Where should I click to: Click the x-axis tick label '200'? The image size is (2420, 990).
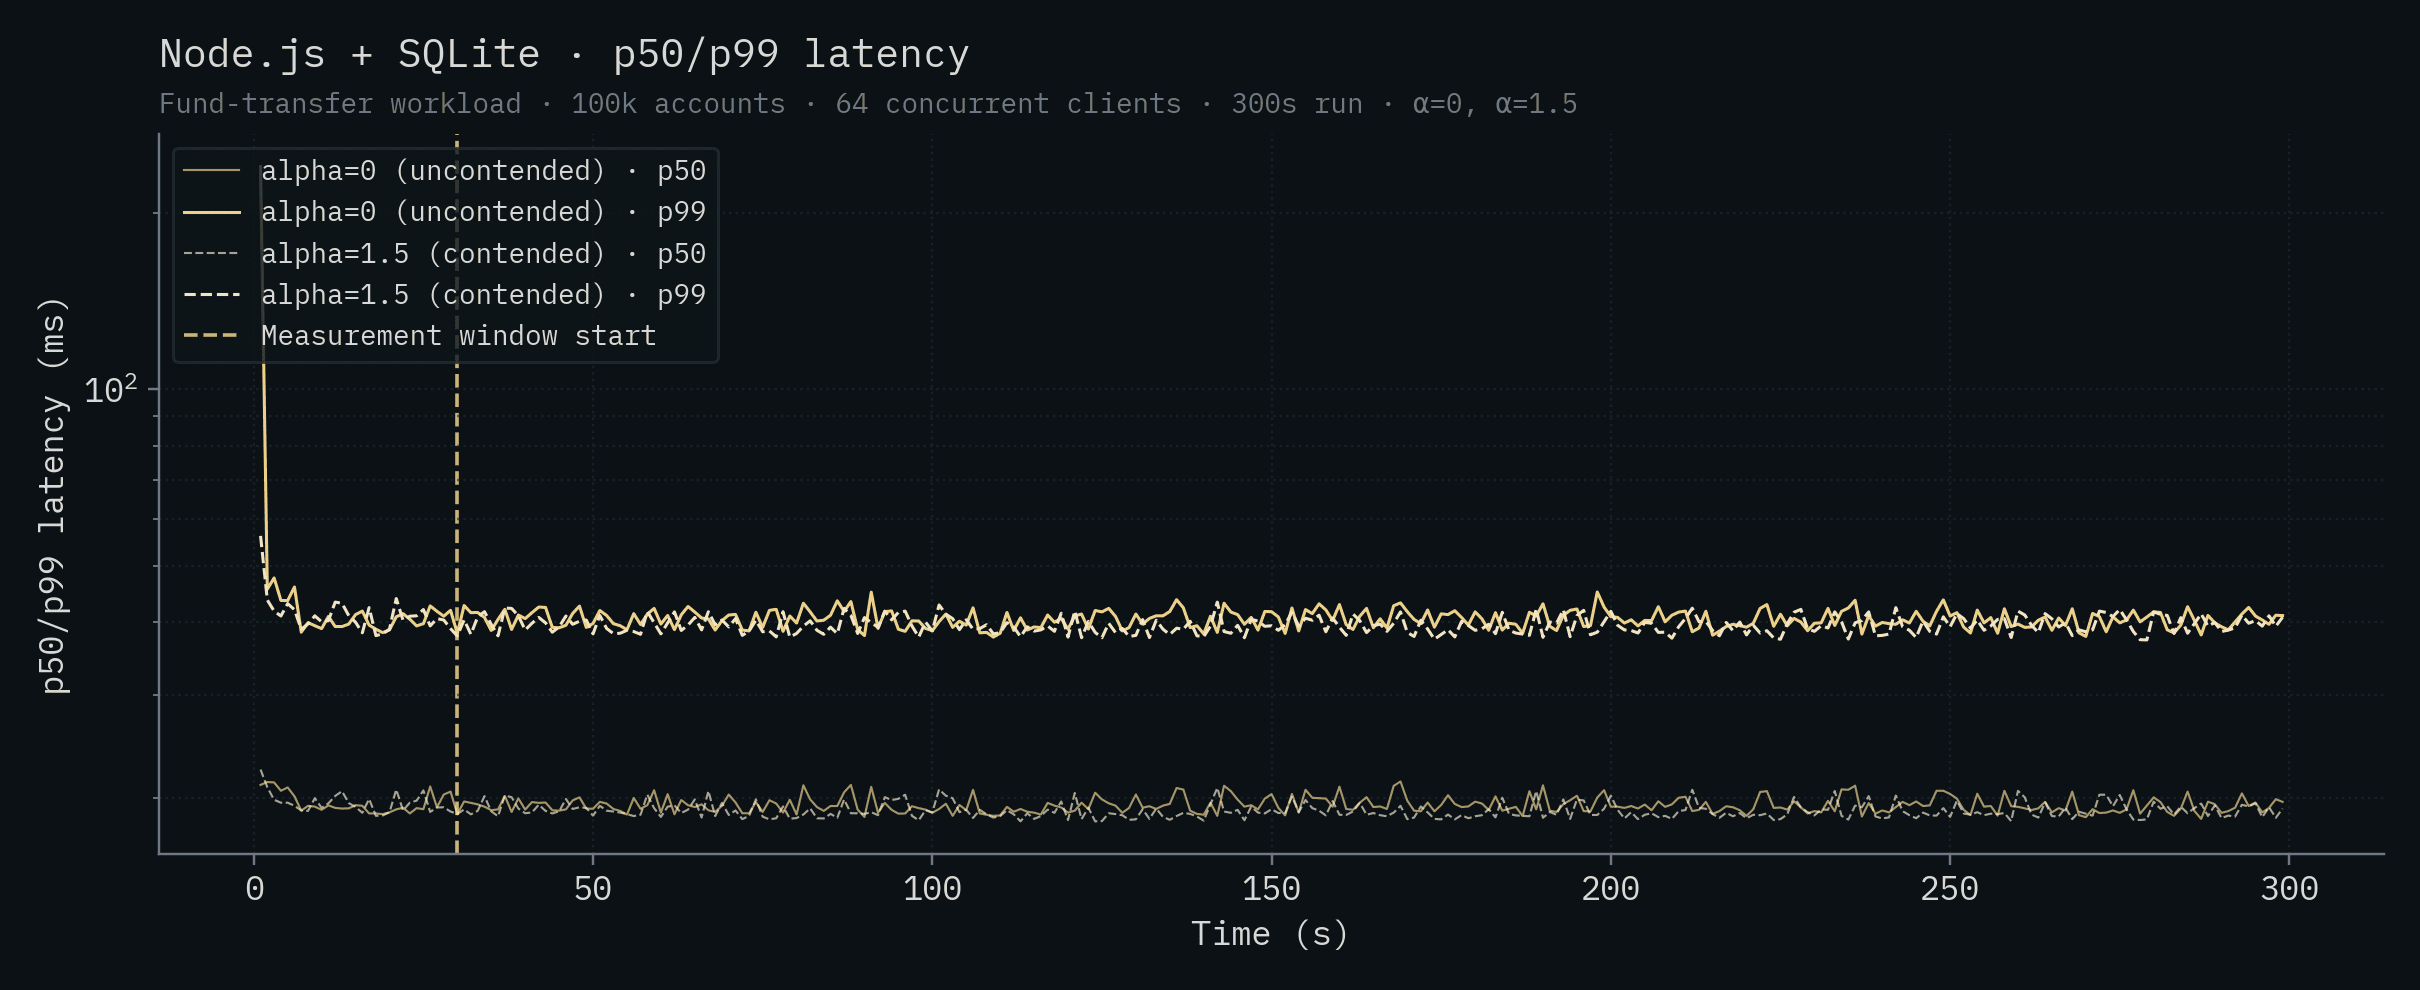(x=1610, y=889)
